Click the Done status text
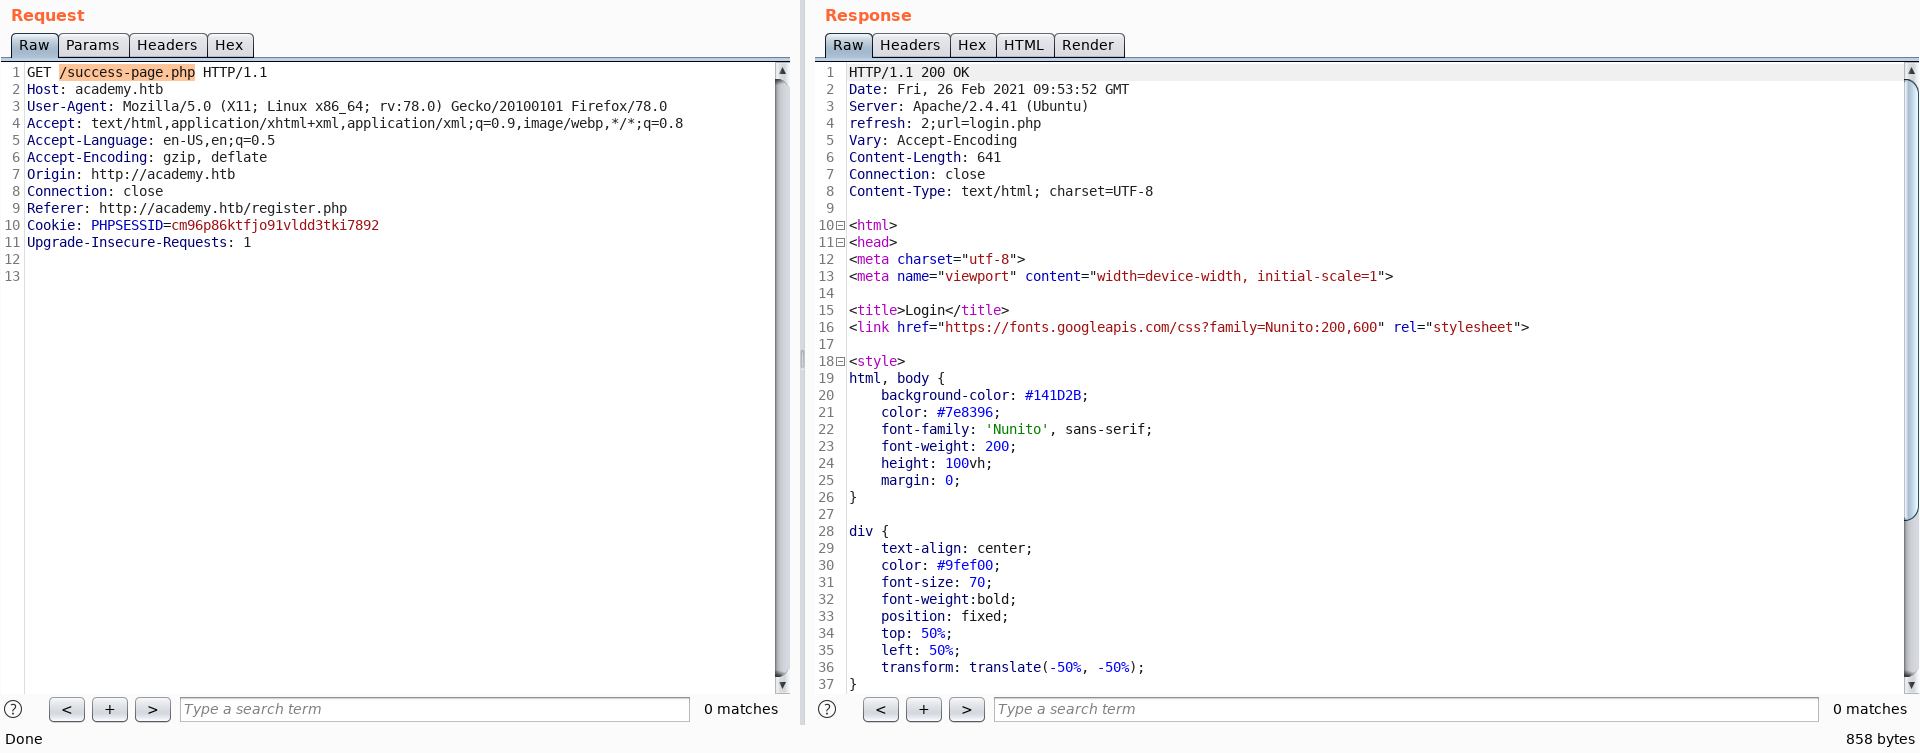 coord(24,739)
